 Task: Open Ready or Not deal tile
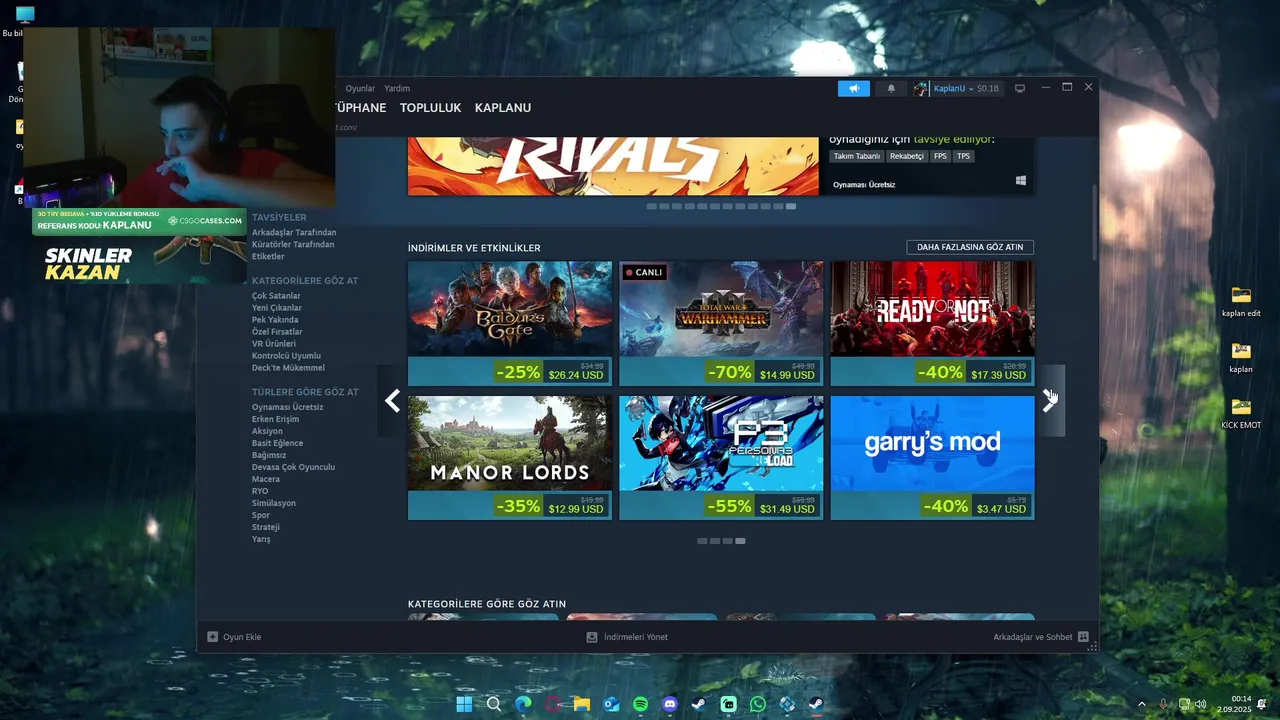(x=932, y=324)
